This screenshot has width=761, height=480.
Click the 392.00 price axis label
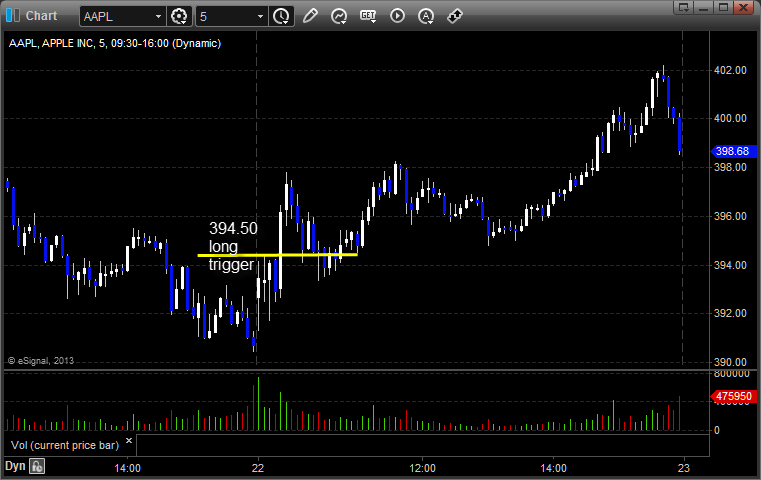730,314
